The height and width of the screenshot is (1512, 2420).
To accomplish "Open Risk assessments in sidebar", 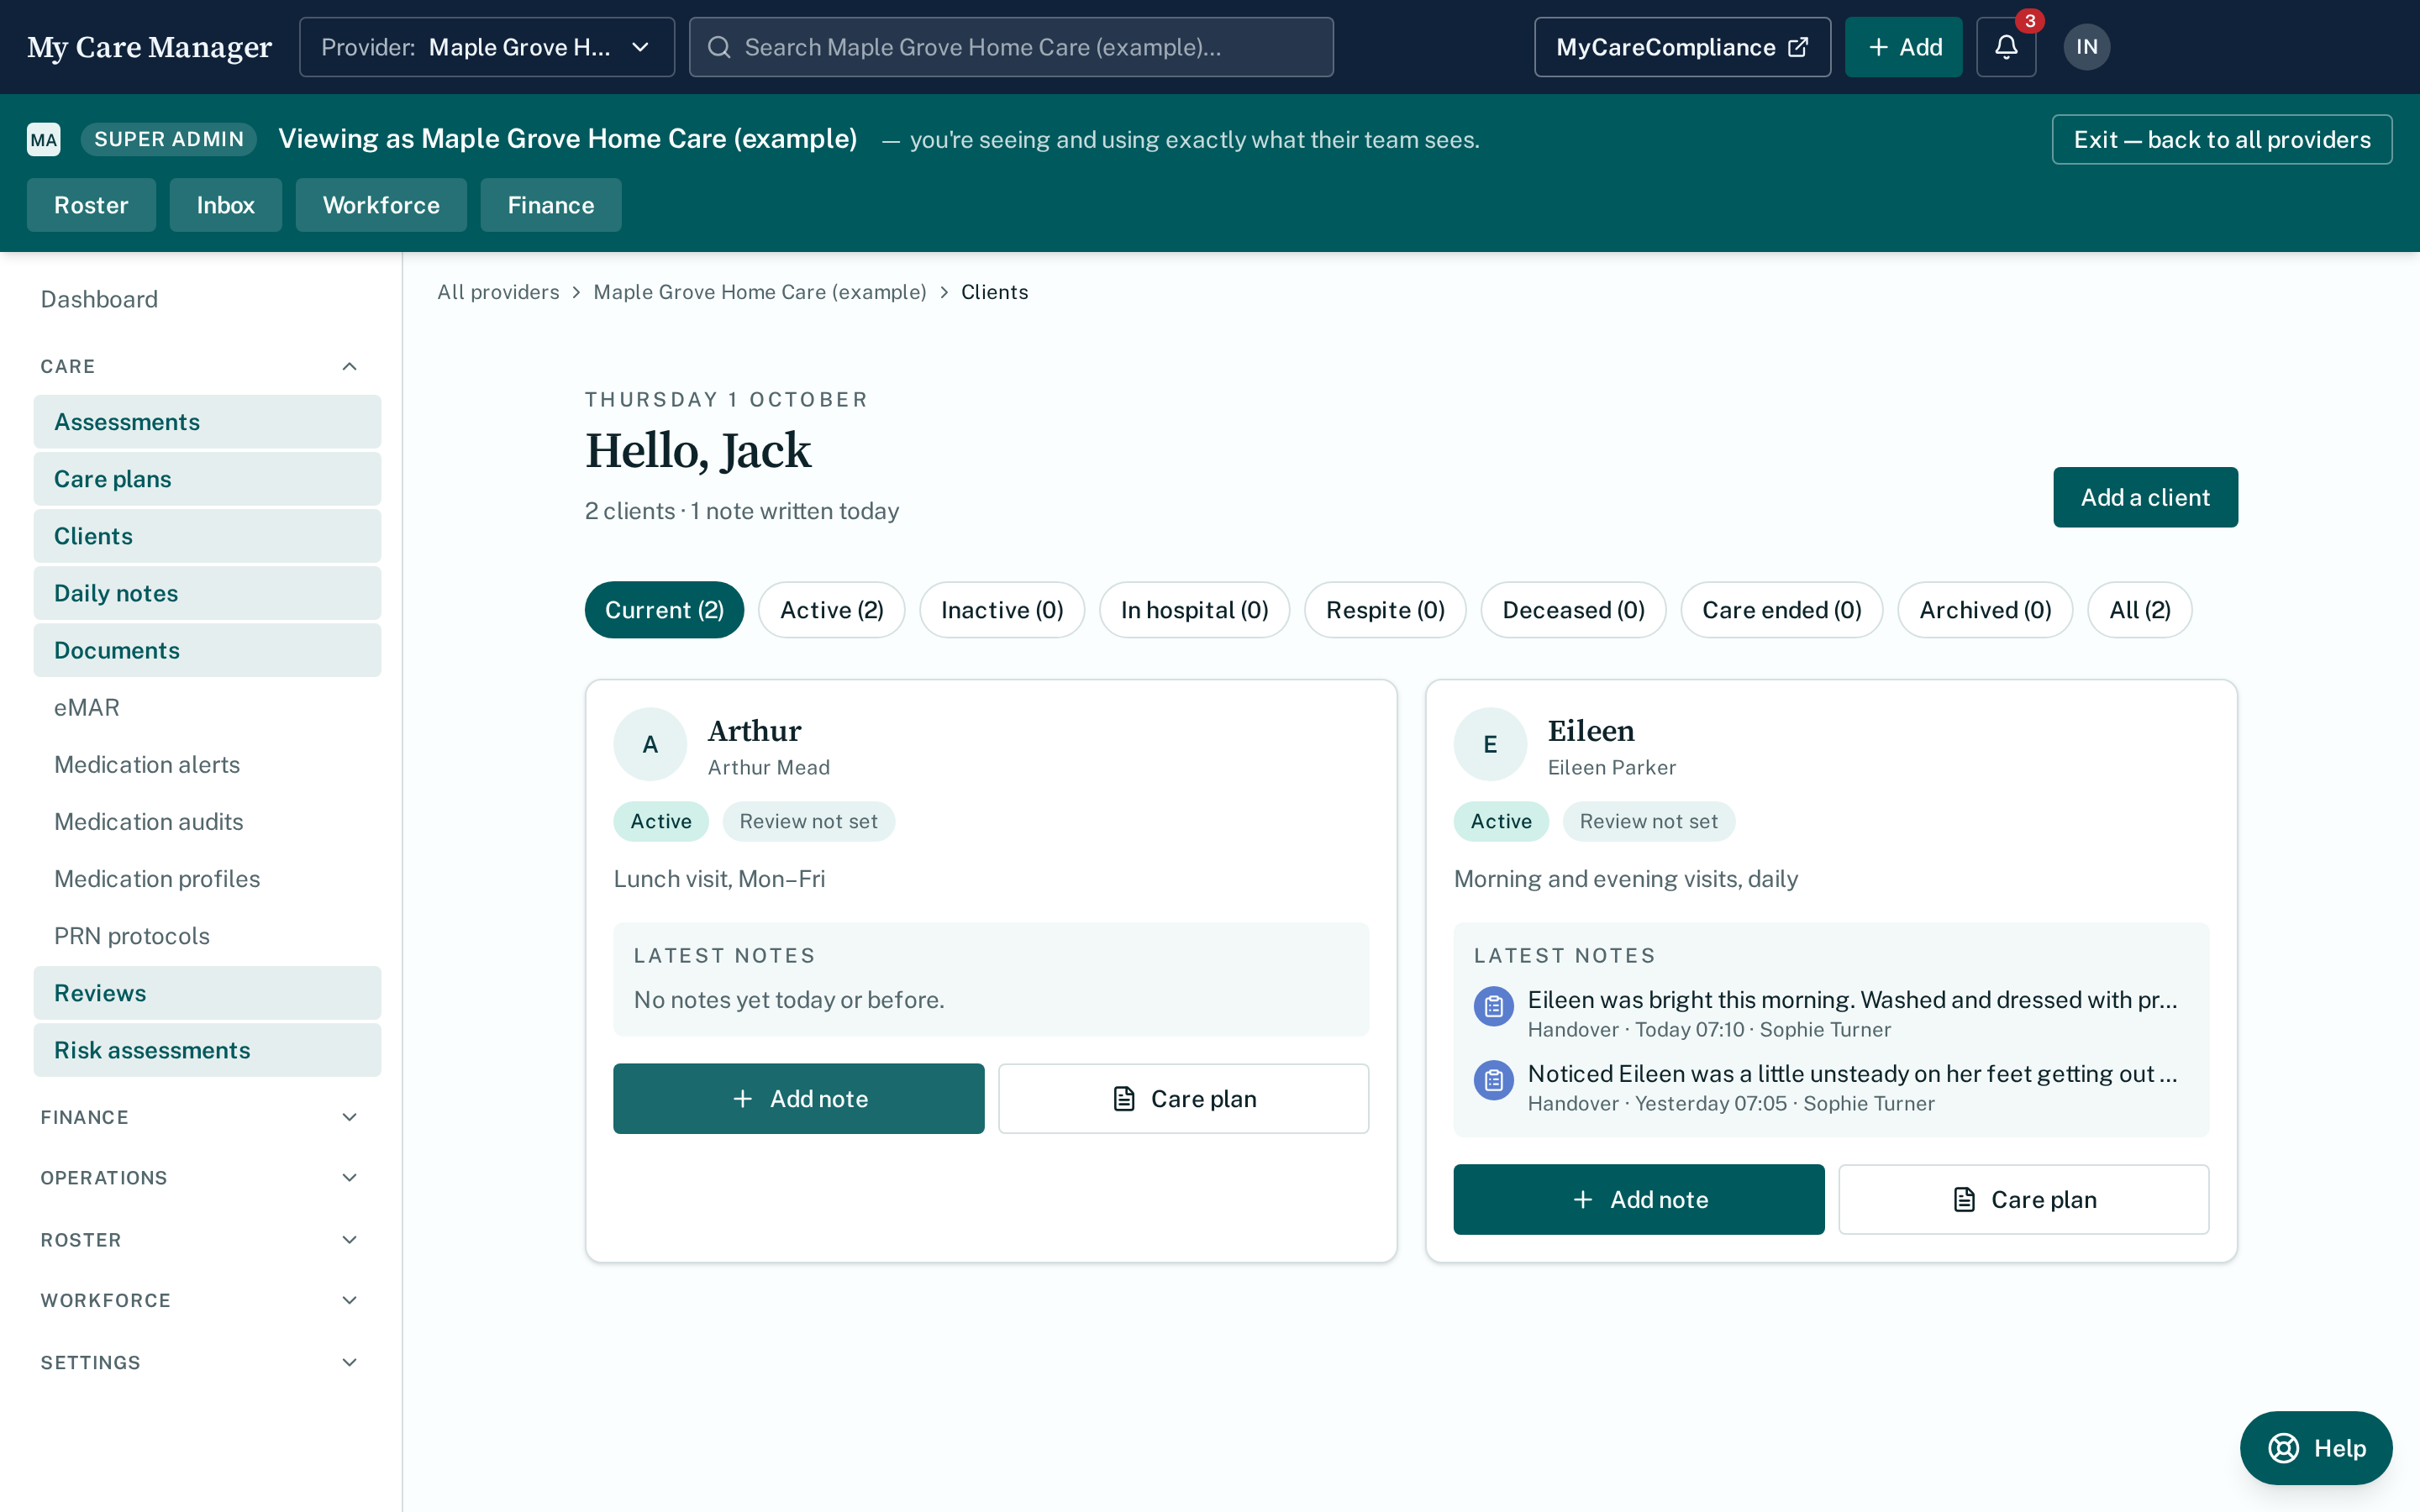I will 207,1050.
